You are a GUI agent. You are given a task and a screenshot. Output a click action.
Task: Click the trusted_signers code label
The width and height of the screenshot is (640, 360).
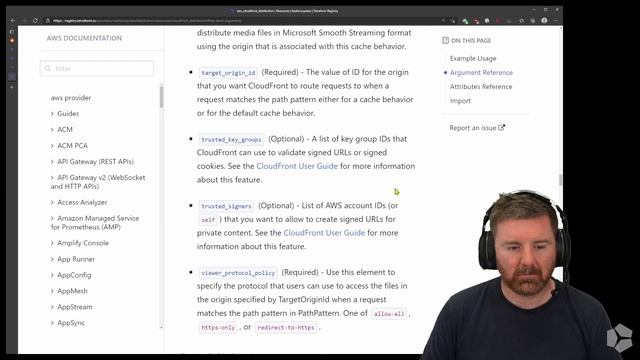(226, 206)
